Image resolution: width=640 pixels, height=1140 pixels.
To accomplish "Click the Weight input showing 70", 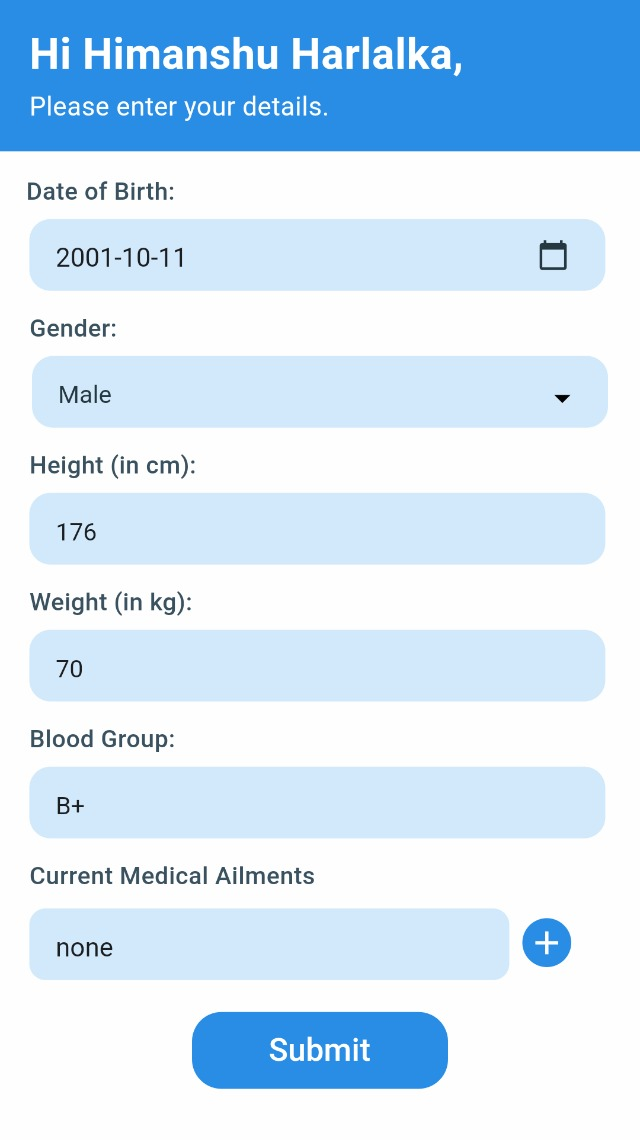I will 317,665.
